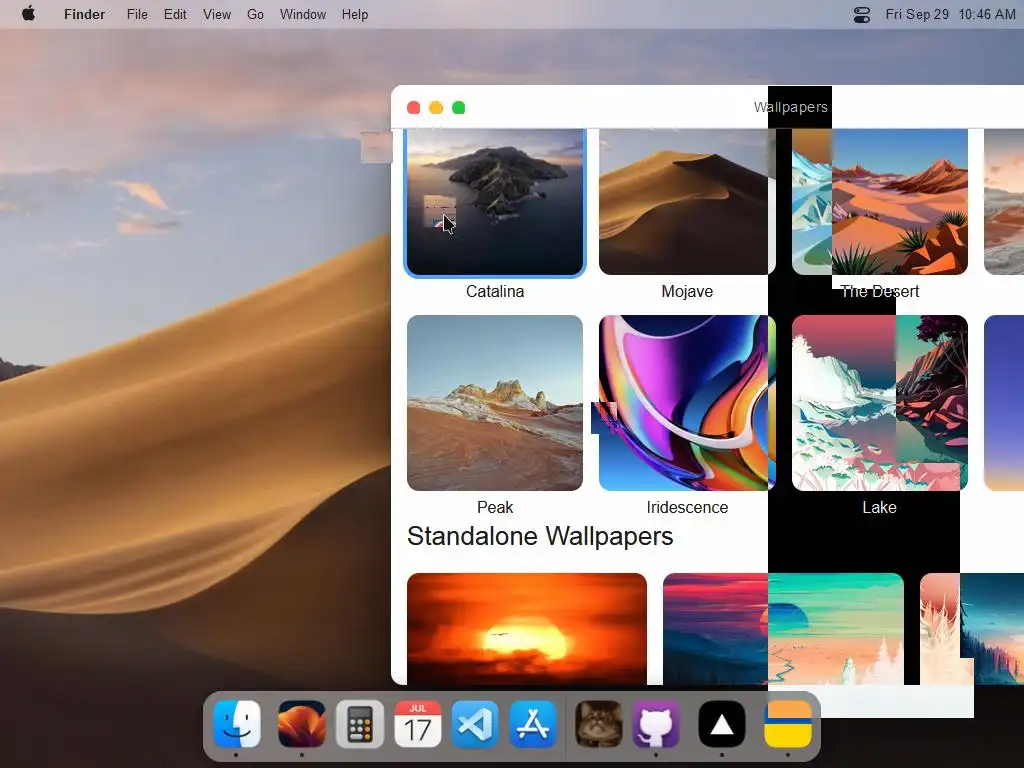Viewport: 1024px width, 768px height.
Task: Open the App Store dock icon
Action: 534,724
